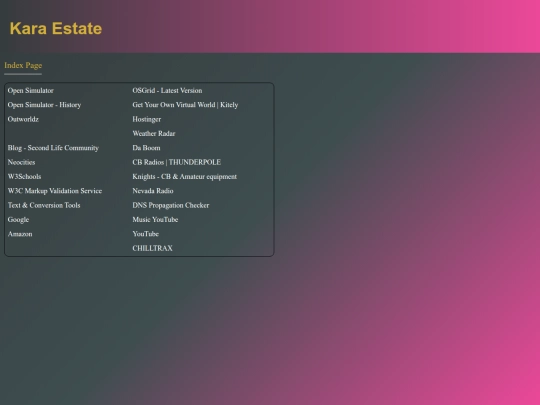Open the Neocities link

coord(21,162)
